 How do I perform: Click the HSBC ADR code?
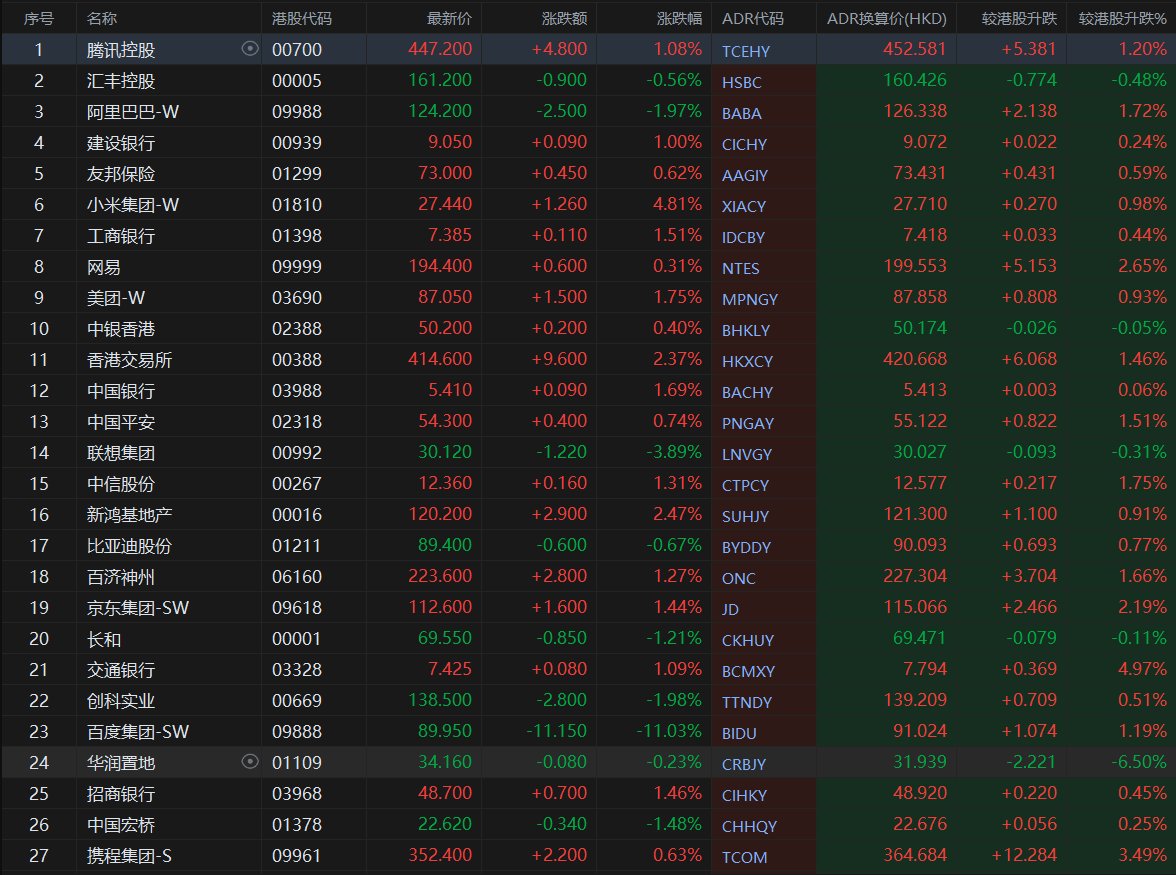click(742, 82)
